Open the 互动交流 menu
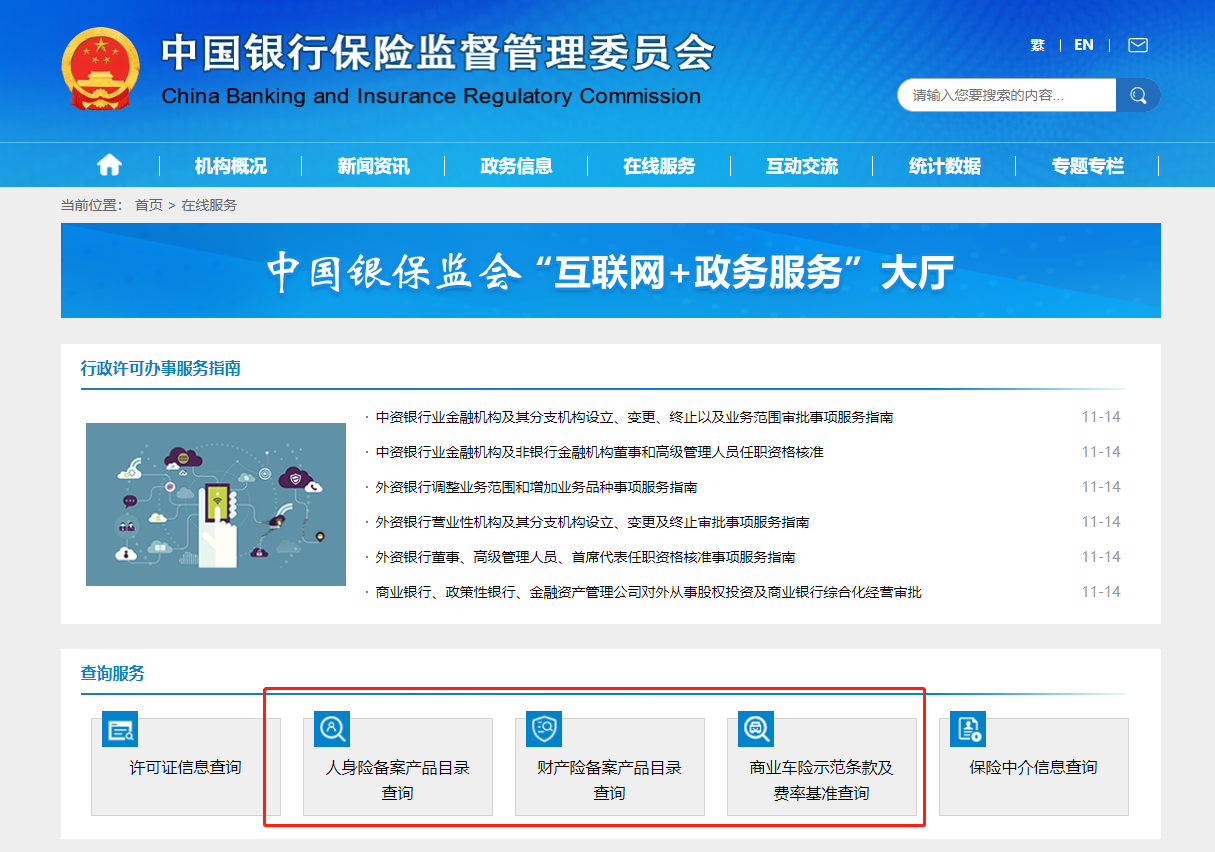 (x=802, y=166)
